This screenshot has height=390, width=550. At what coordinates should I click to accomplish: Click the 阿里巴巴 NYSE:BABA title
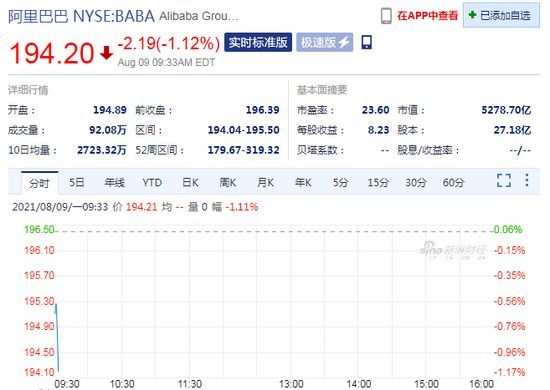pyautogui.click(x=81, y=16)
